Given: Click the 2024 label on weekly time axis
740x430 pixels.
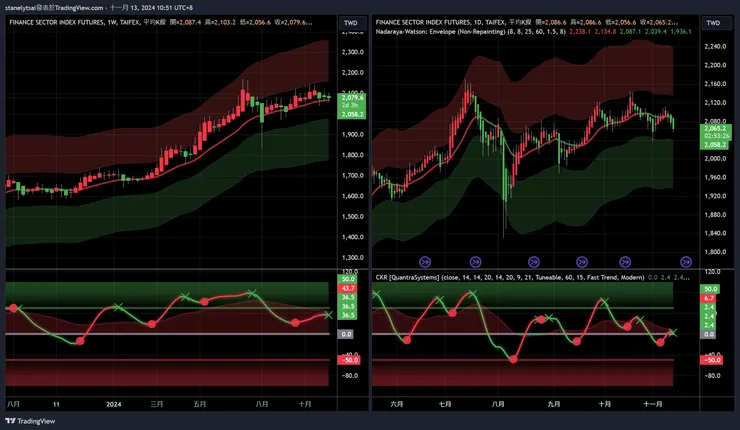Looking at the screenshot, I should point(114,404).
